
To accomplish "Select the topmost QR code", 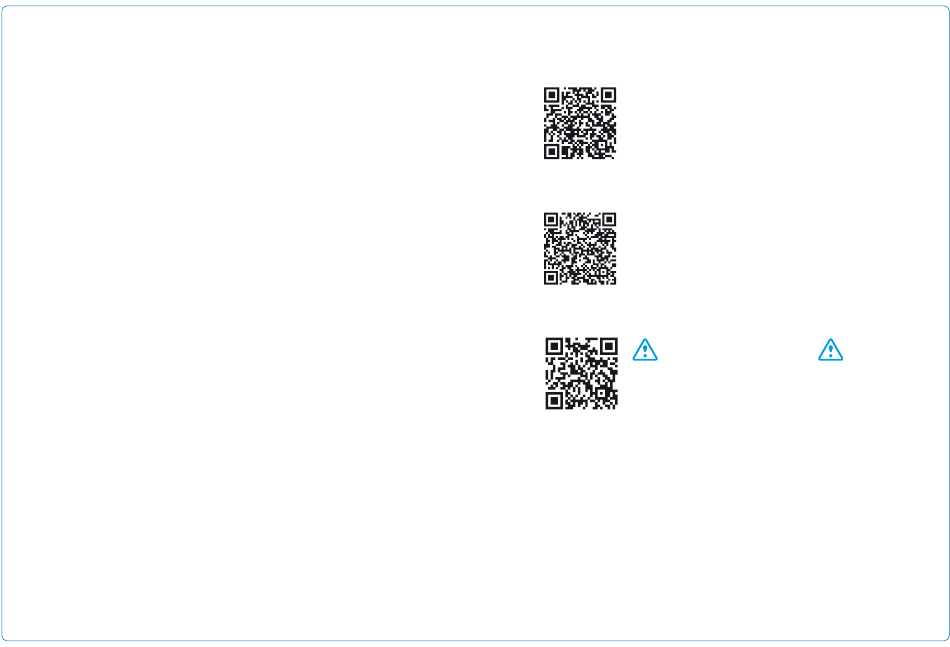I will pyautogui.click(x=580, y=123).
